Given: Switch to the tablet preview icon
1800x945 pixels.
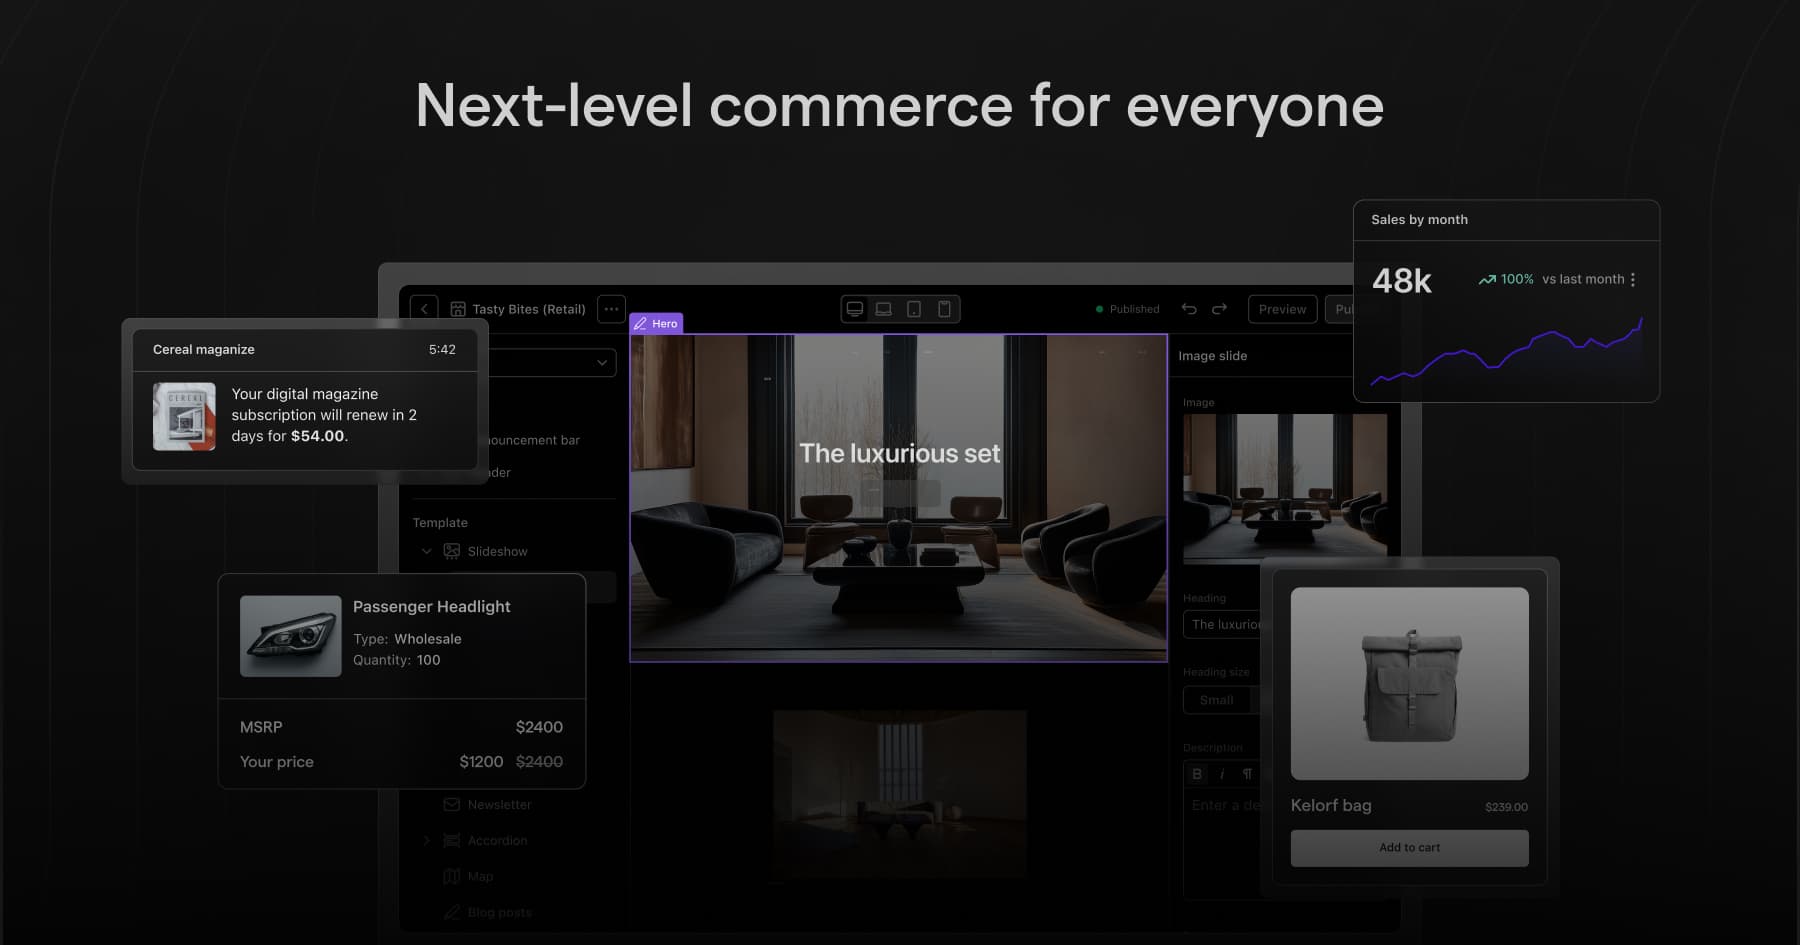Looking at the screenshot, I should [913, 309].
